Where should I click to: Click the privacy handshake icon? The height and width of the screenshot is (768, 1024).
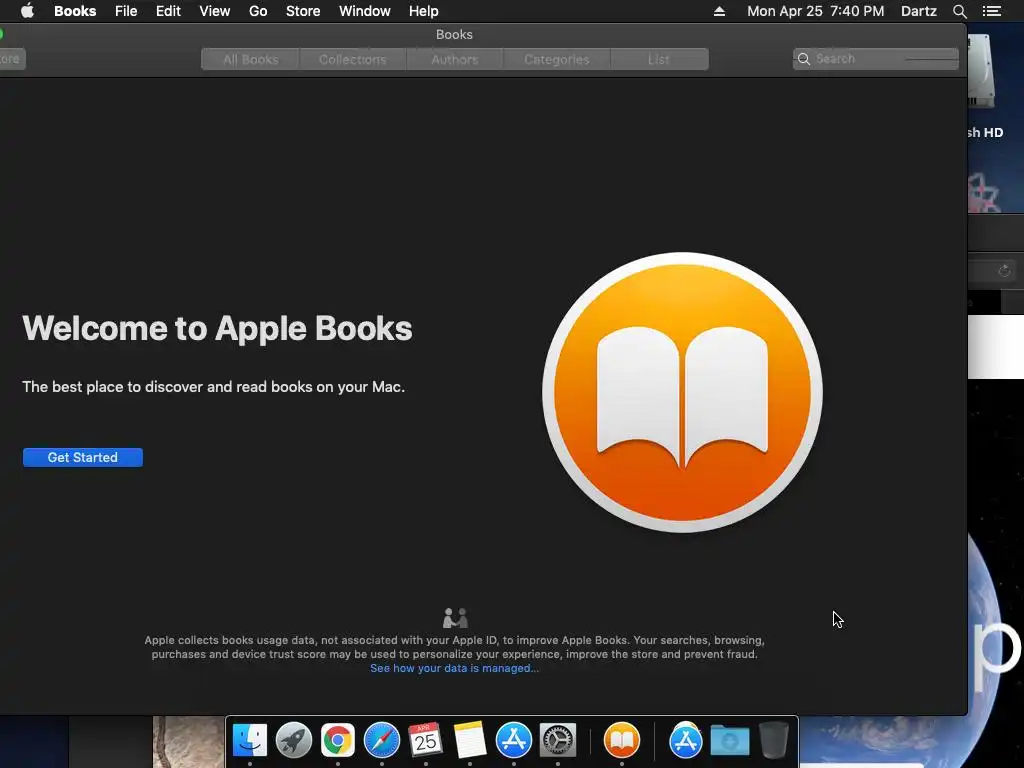point(455,617)
